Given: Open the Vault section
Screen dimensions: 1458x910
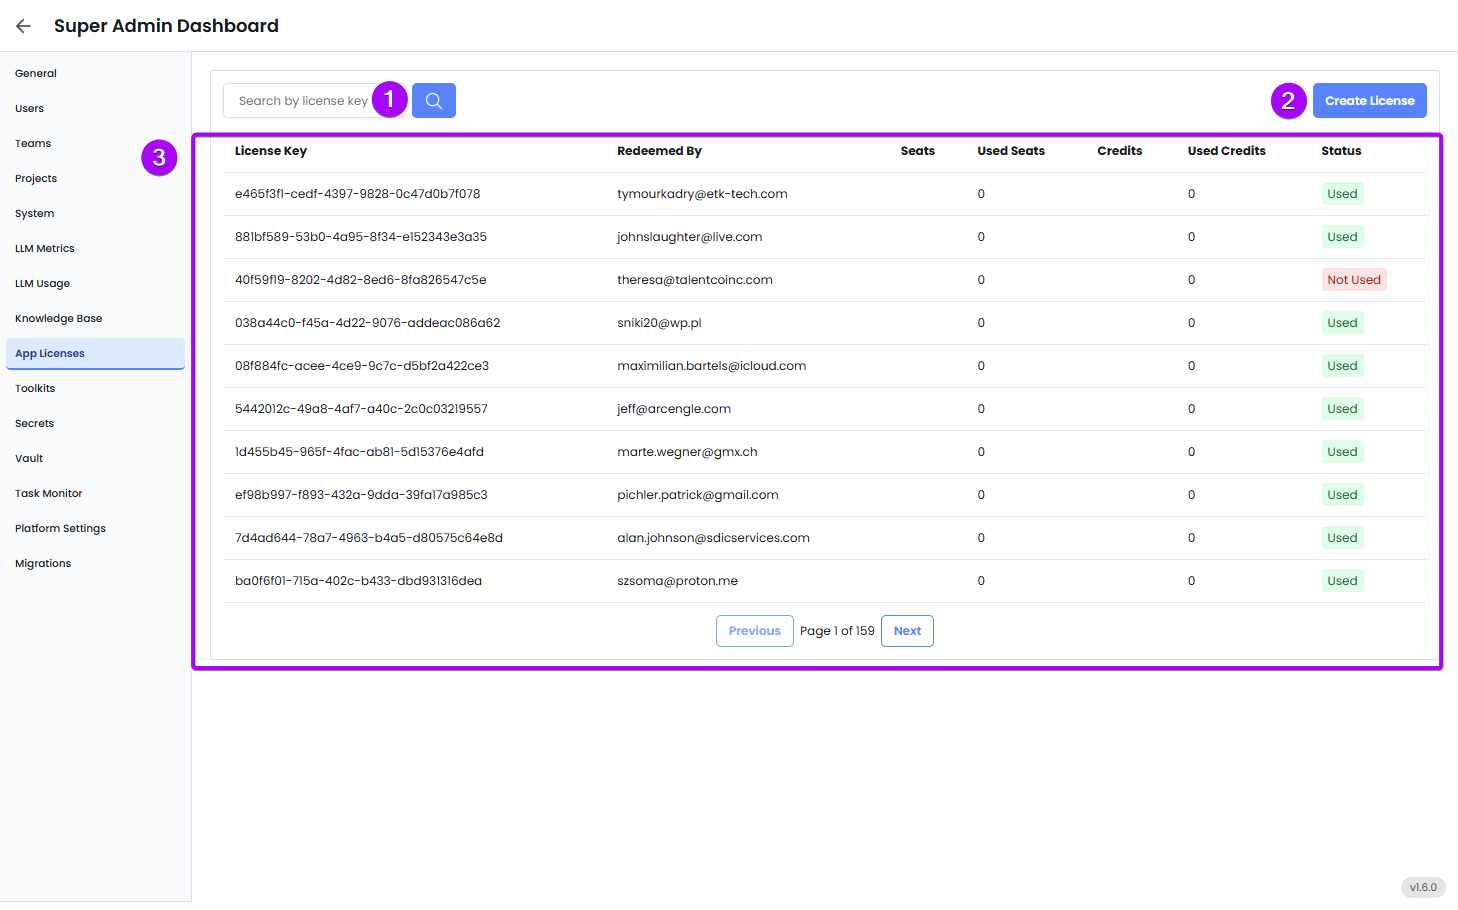Looking at the screenshot, I should click(28, 458).
